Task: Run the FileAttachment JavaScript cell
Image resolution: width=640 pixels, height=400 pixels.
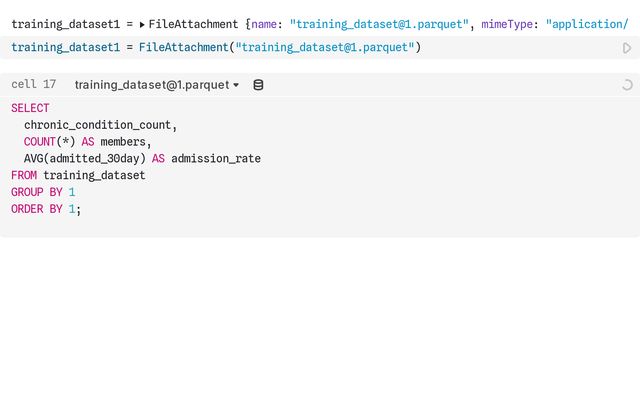Action: tap(627, 48)
